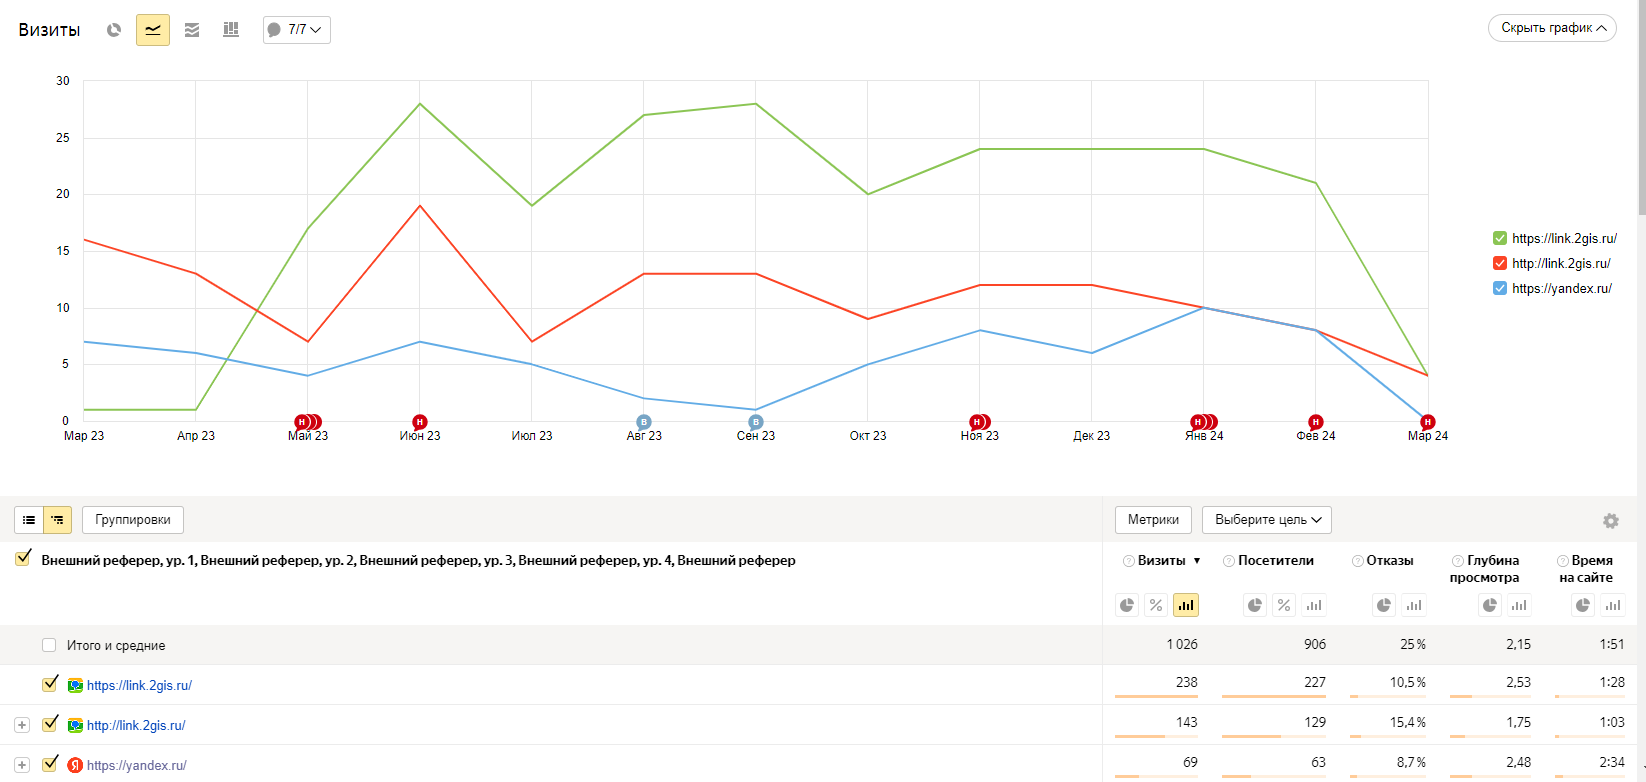The height and width of the screenshot is (782, 1646).
Task: Select the line chart view icon
Action: point(153,30)
